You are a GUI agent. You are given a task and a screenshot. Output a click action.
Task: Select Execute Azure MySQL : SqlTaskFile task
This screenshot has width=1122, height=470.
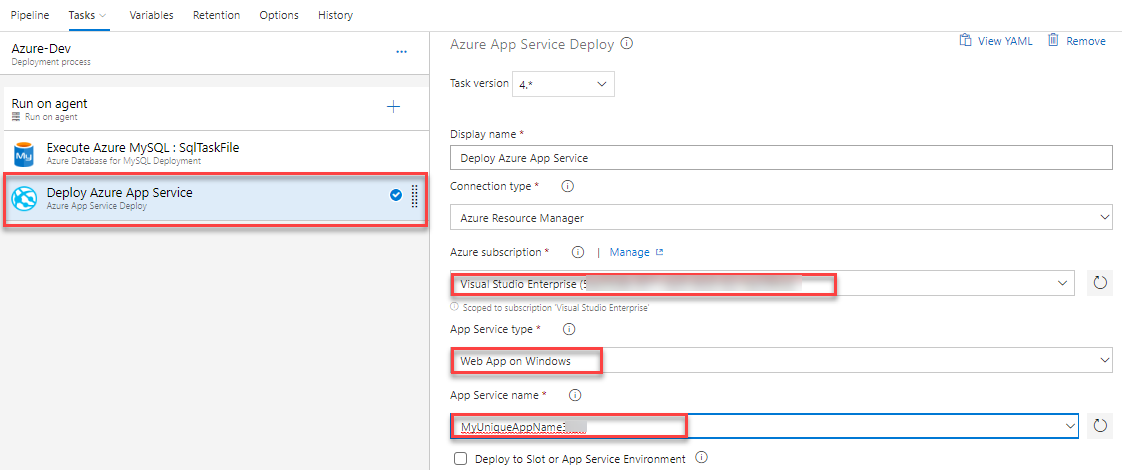[215, 153]
